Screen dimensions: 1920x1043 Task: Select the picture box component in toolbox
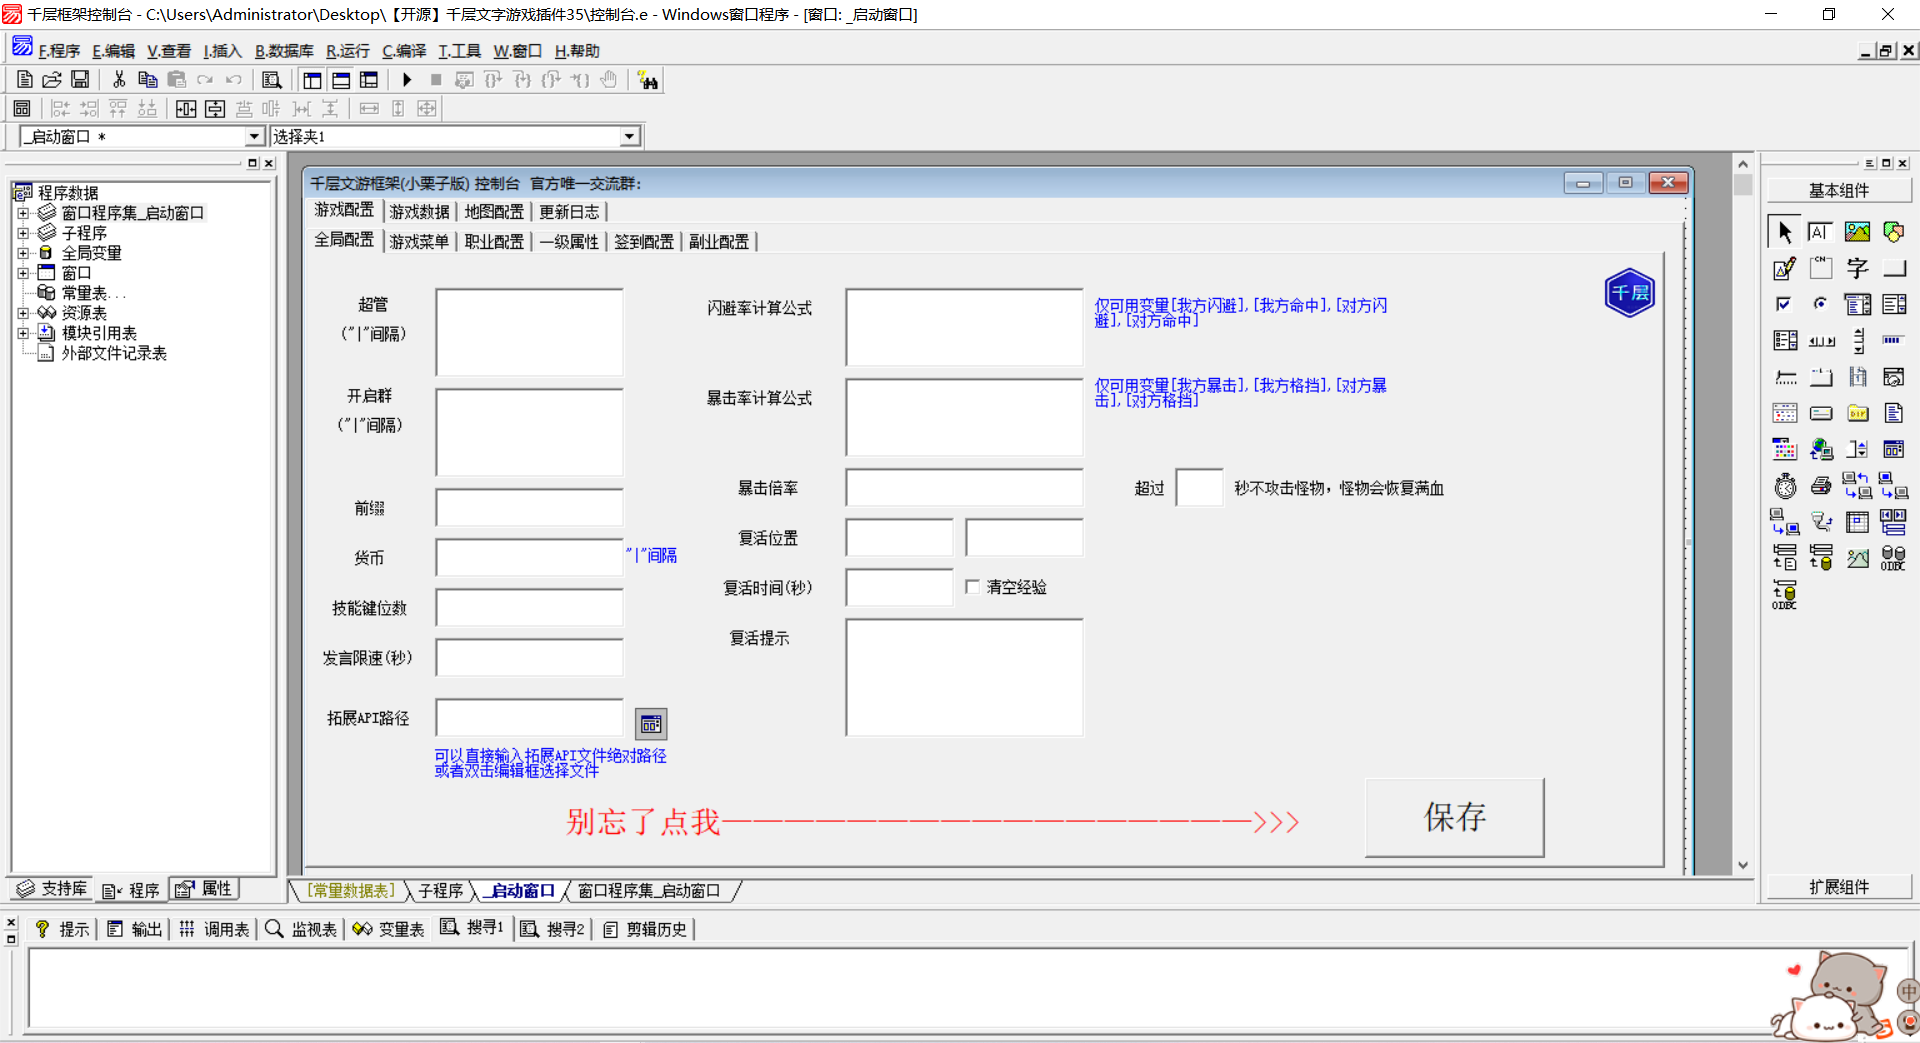[x=1857, y=232]
